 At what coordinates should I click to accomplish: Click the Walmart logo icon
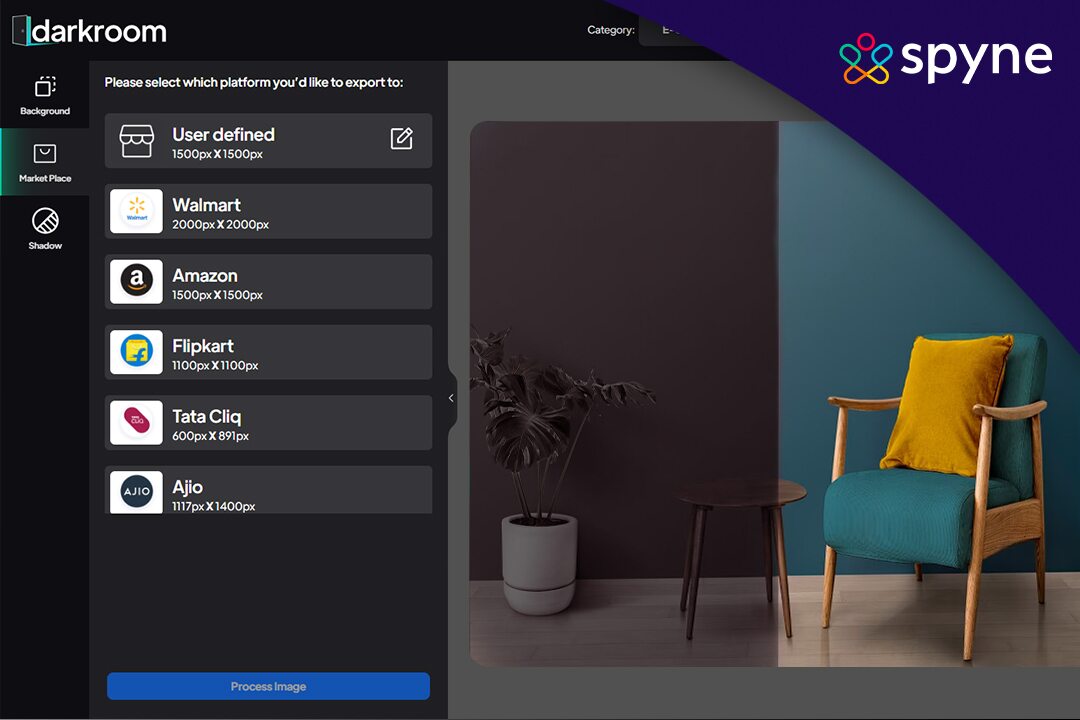[x=136, y=211]
